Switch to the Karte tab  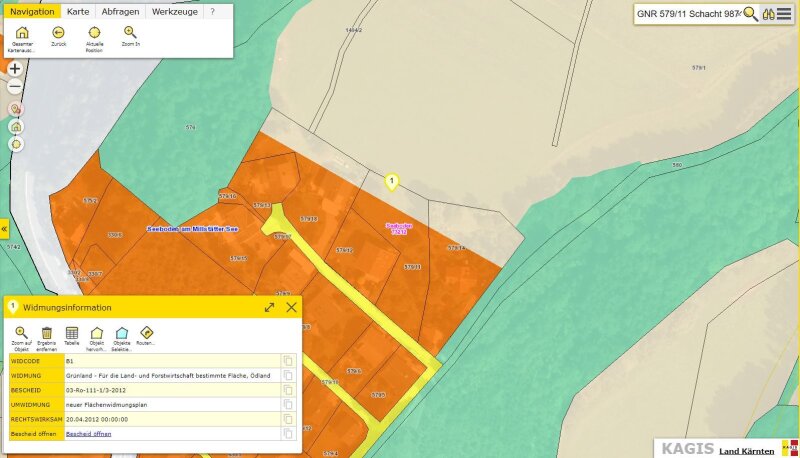[78, 12]
